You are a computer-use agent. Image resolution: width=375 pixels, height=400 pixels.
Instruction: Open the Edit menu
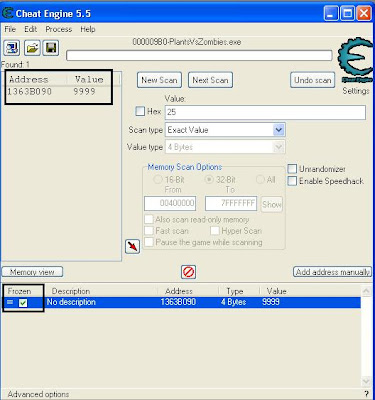(x=31, y=29)
